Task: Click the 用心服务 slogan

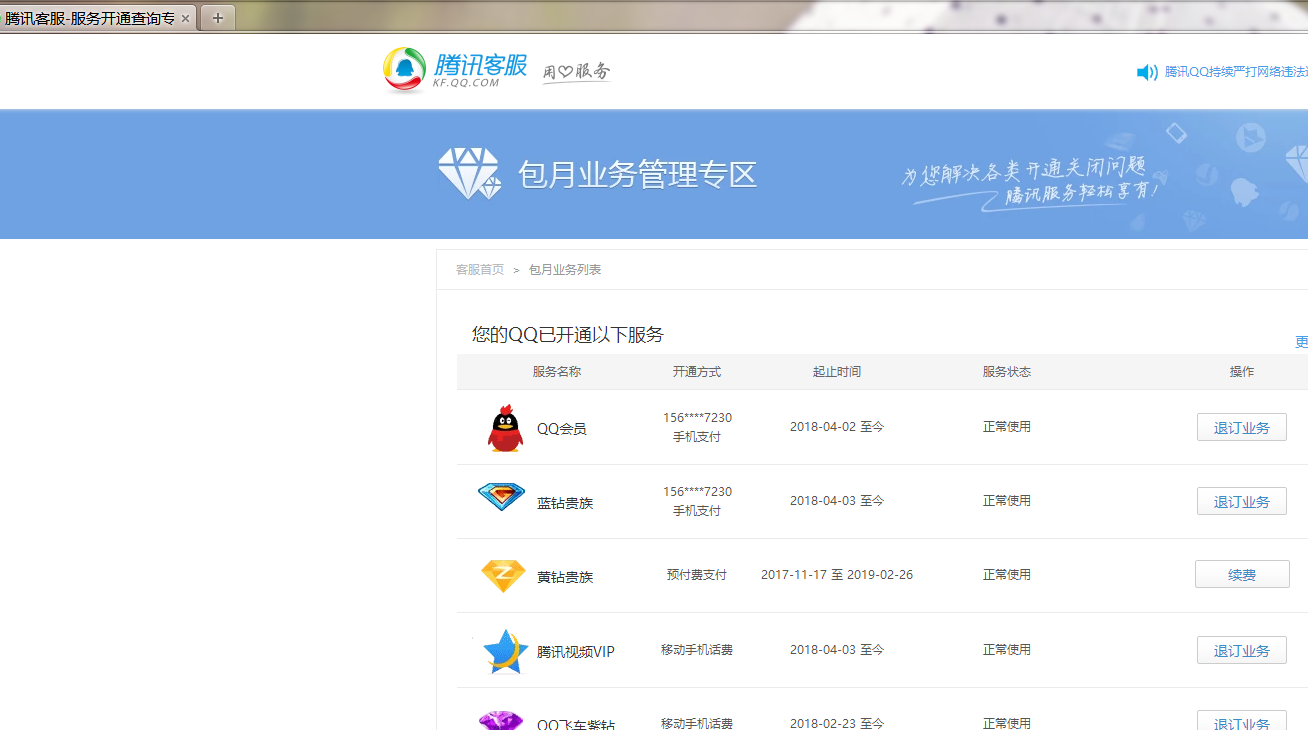Action: pos(576,72)
